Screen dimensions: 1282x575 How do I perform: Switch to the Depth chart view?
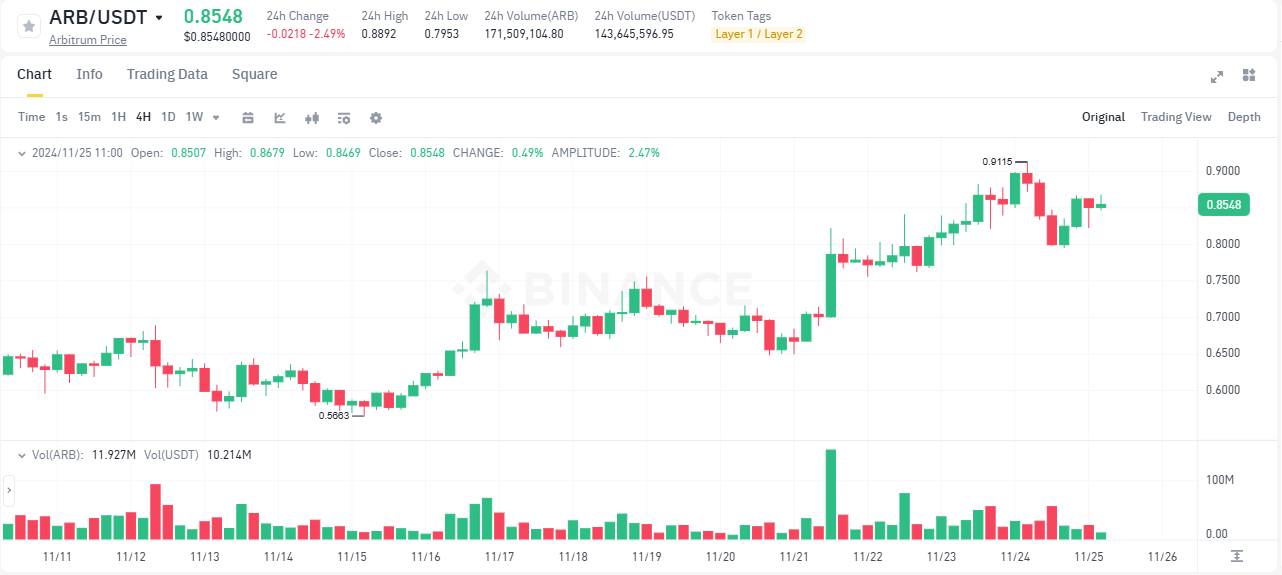(1244, 117)
